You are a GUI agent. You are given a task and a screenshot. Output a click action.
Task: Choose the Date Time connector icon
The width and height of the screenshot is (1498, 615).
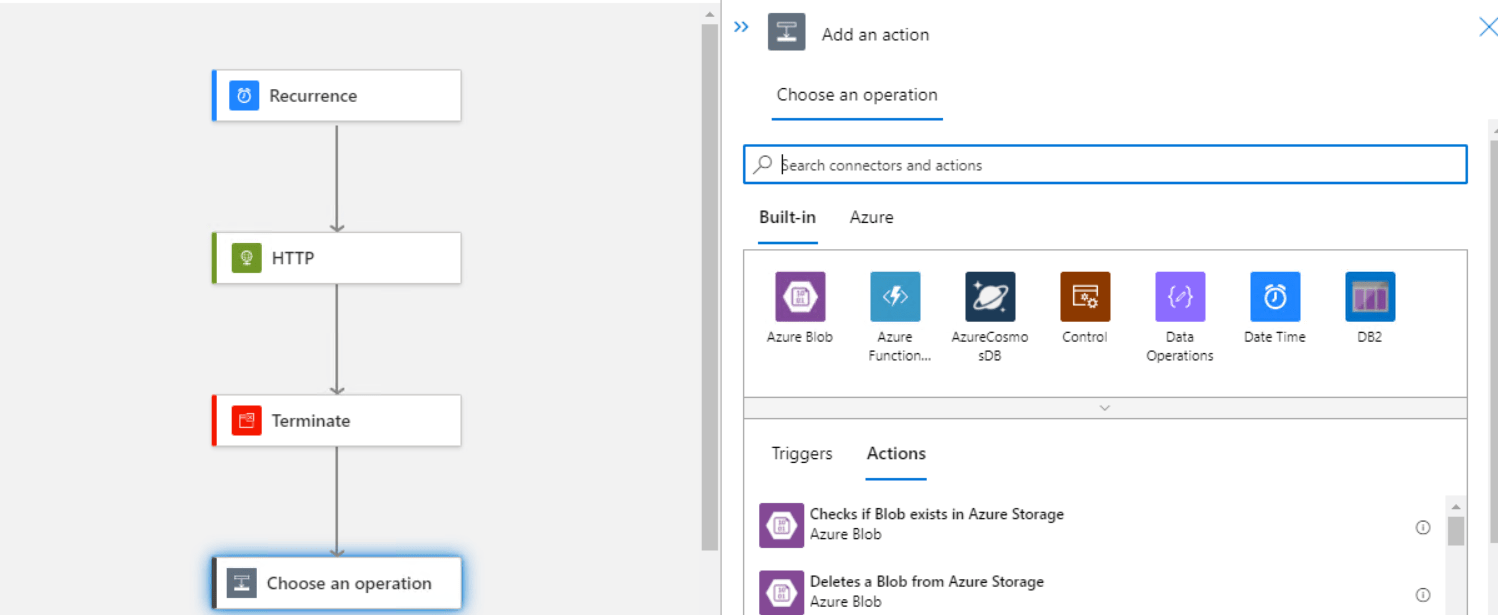click(x=1275, y=297)
